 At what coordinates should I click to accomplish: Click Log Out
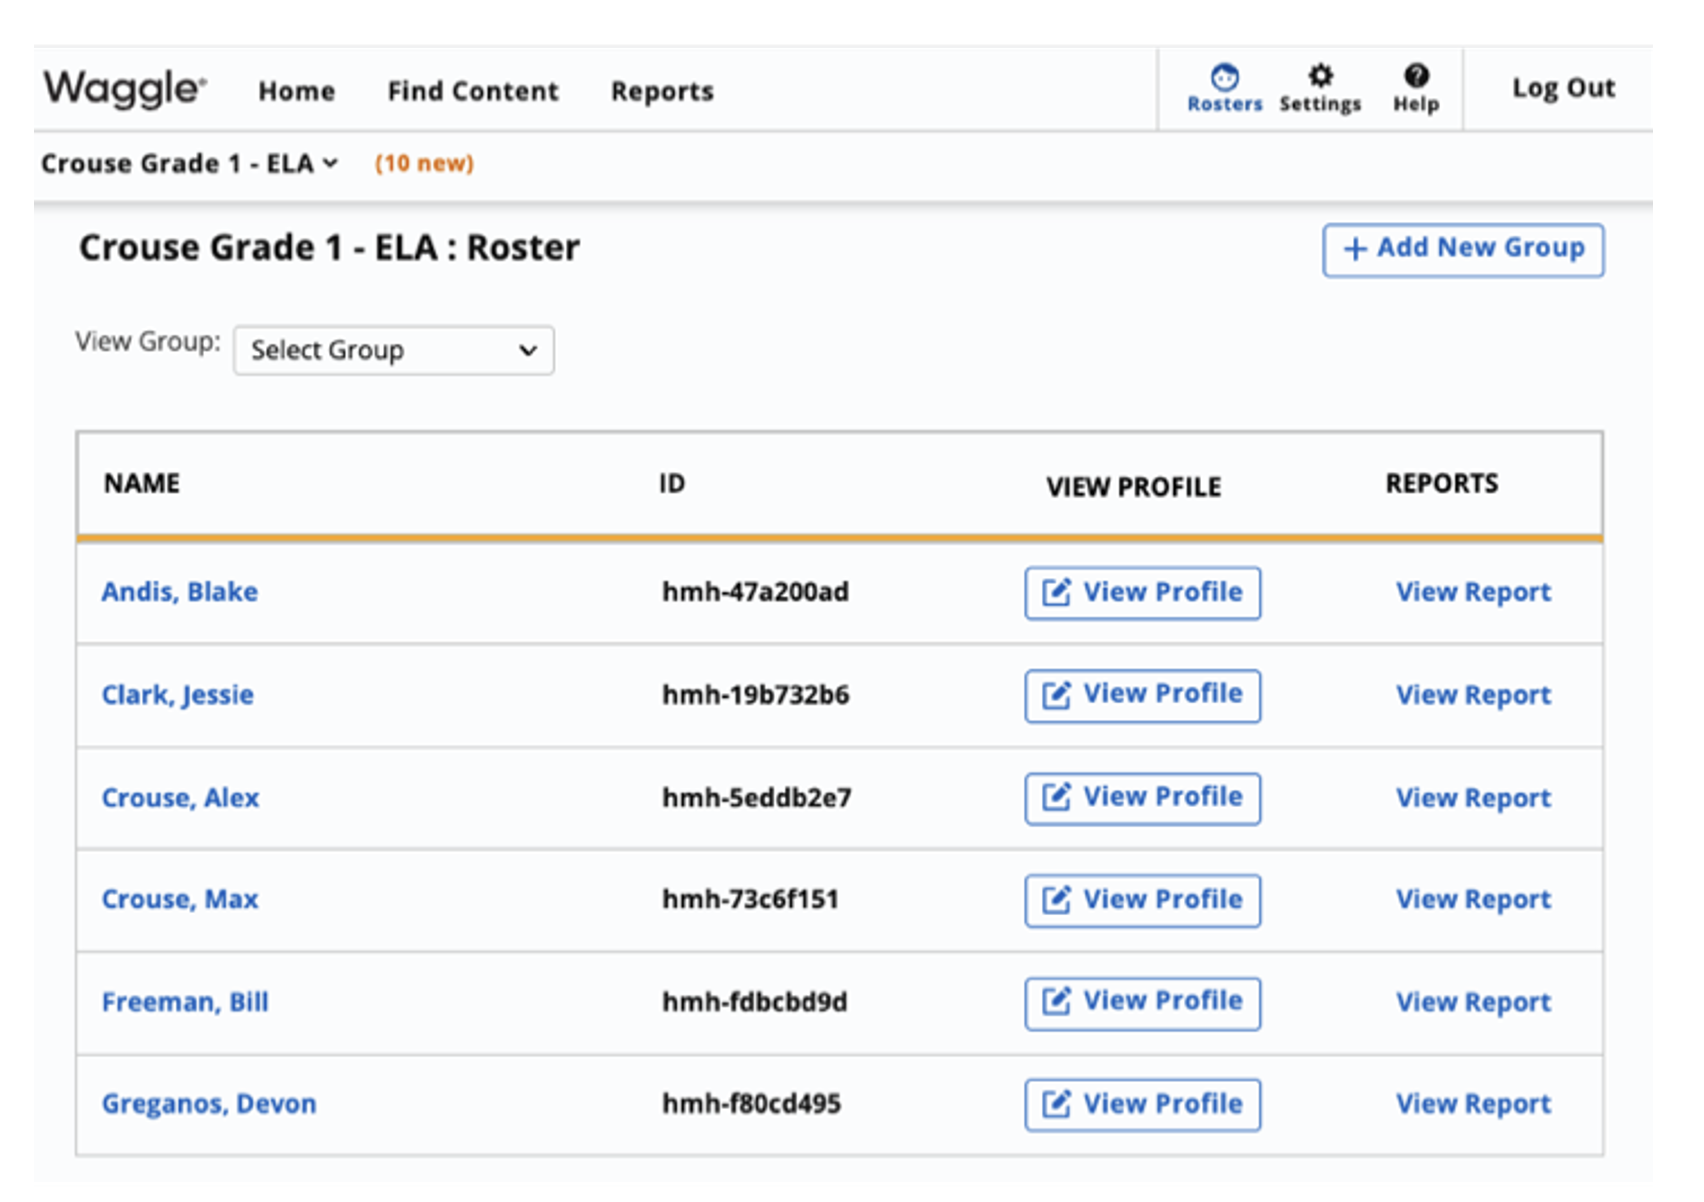(1563, 89)
